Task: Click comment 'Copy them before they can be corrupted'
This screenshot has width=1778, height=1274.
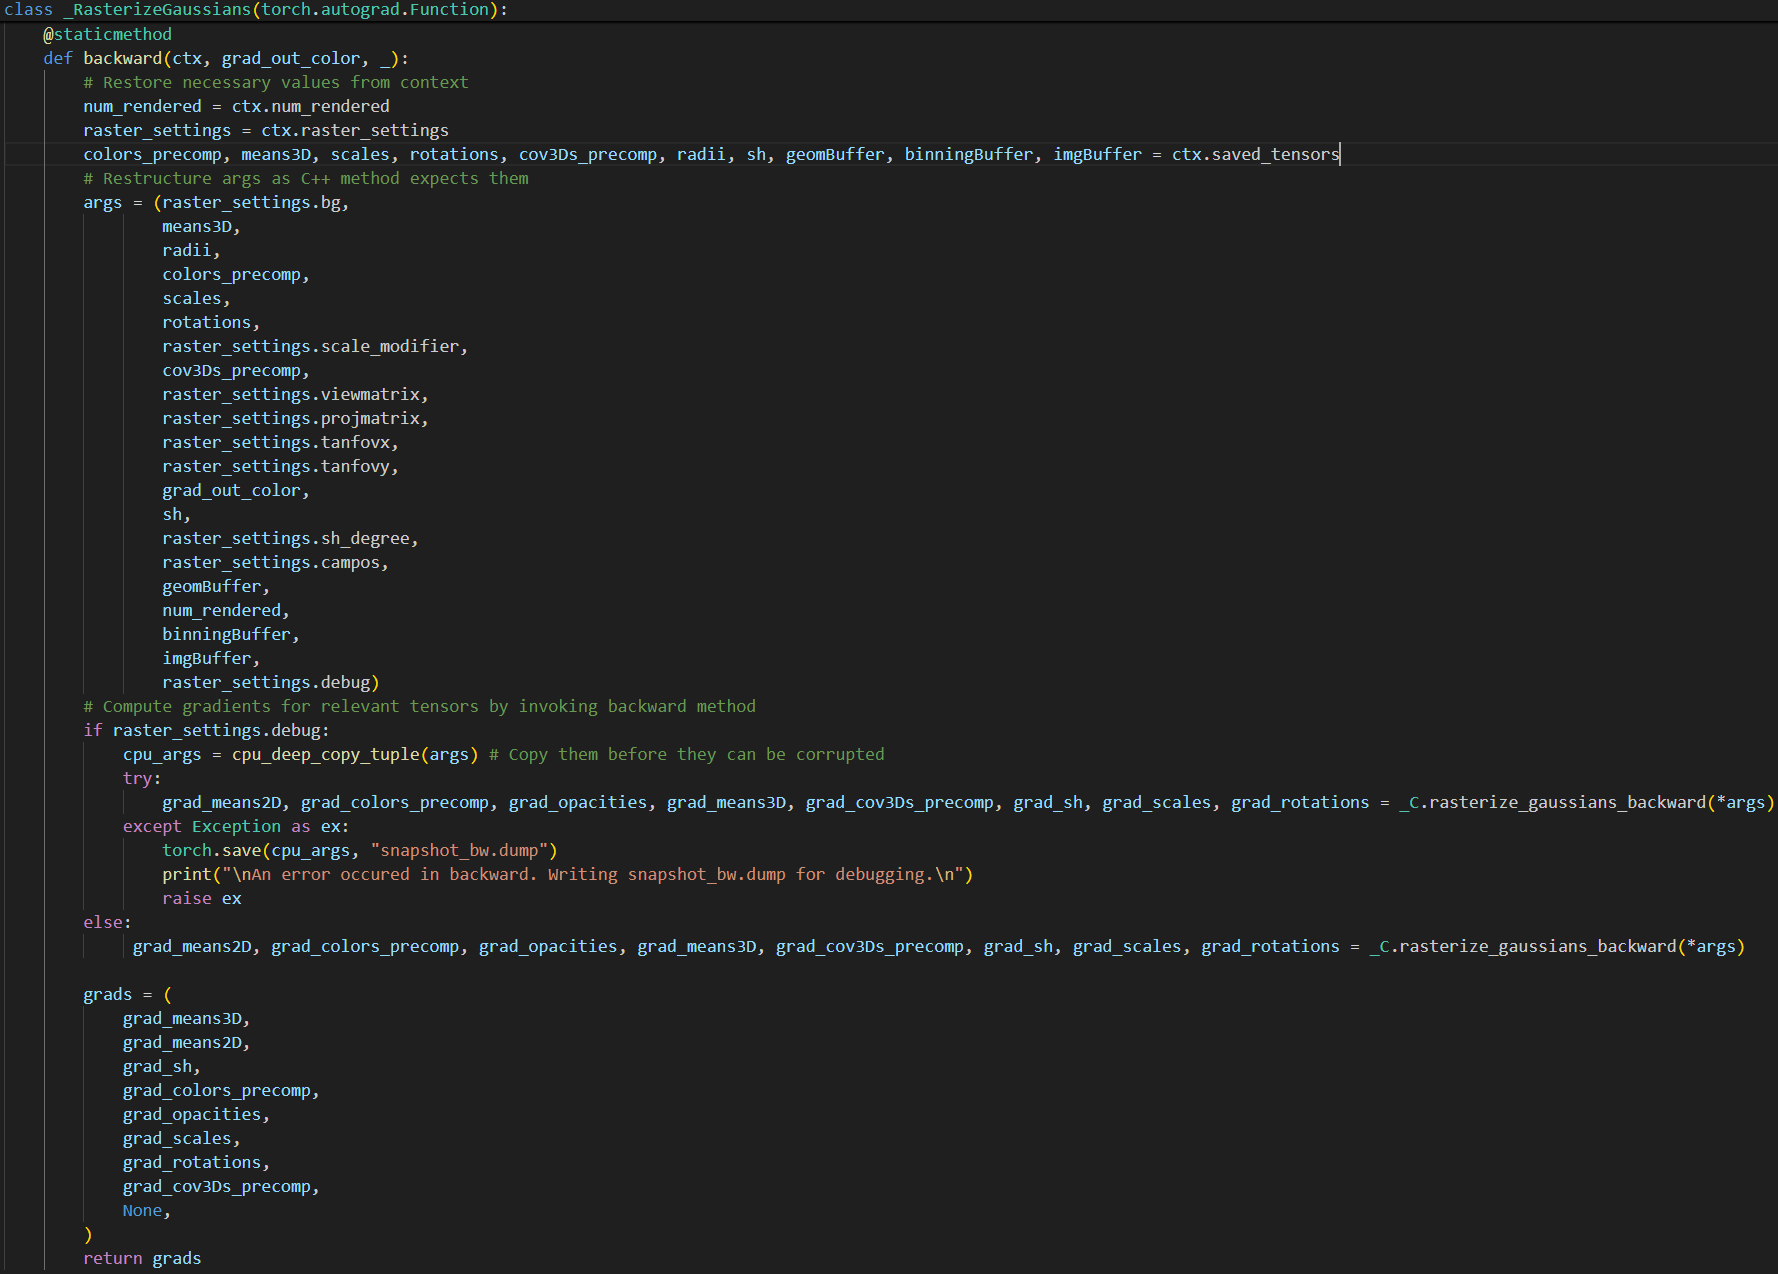Action: (x=687, y=754)
